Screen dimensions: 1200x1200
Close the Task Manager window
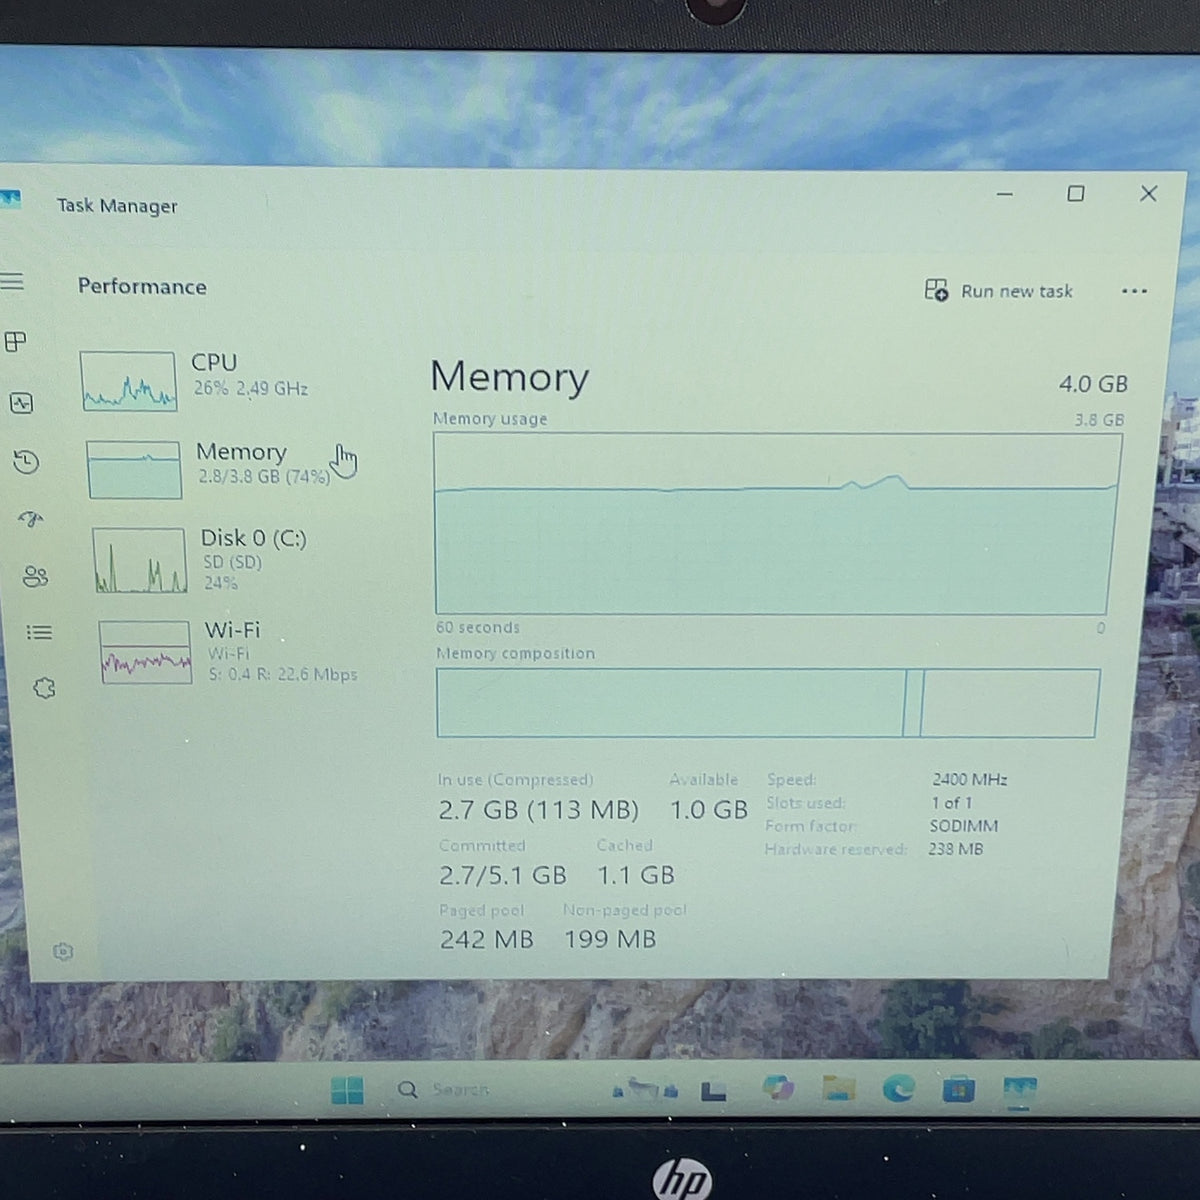(x=1148, y=194)
